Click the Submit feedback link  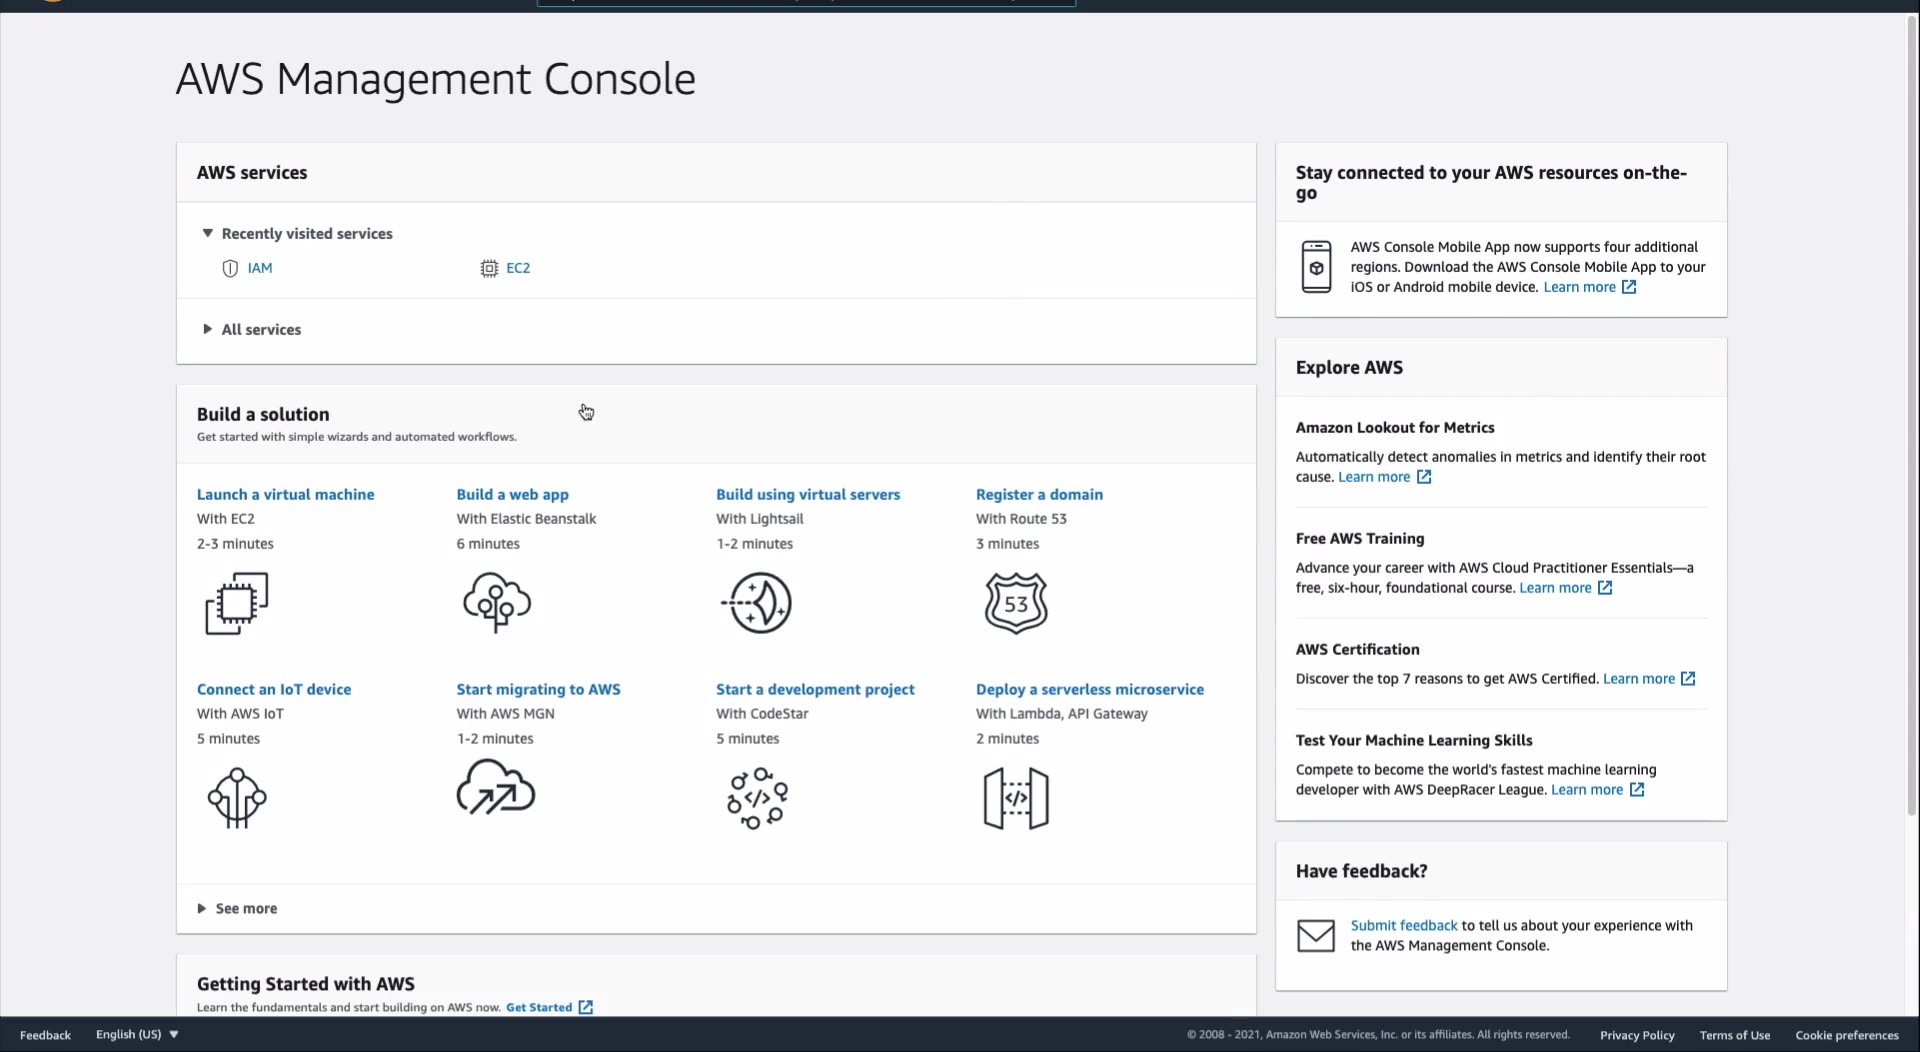[x=1404, y=926]
